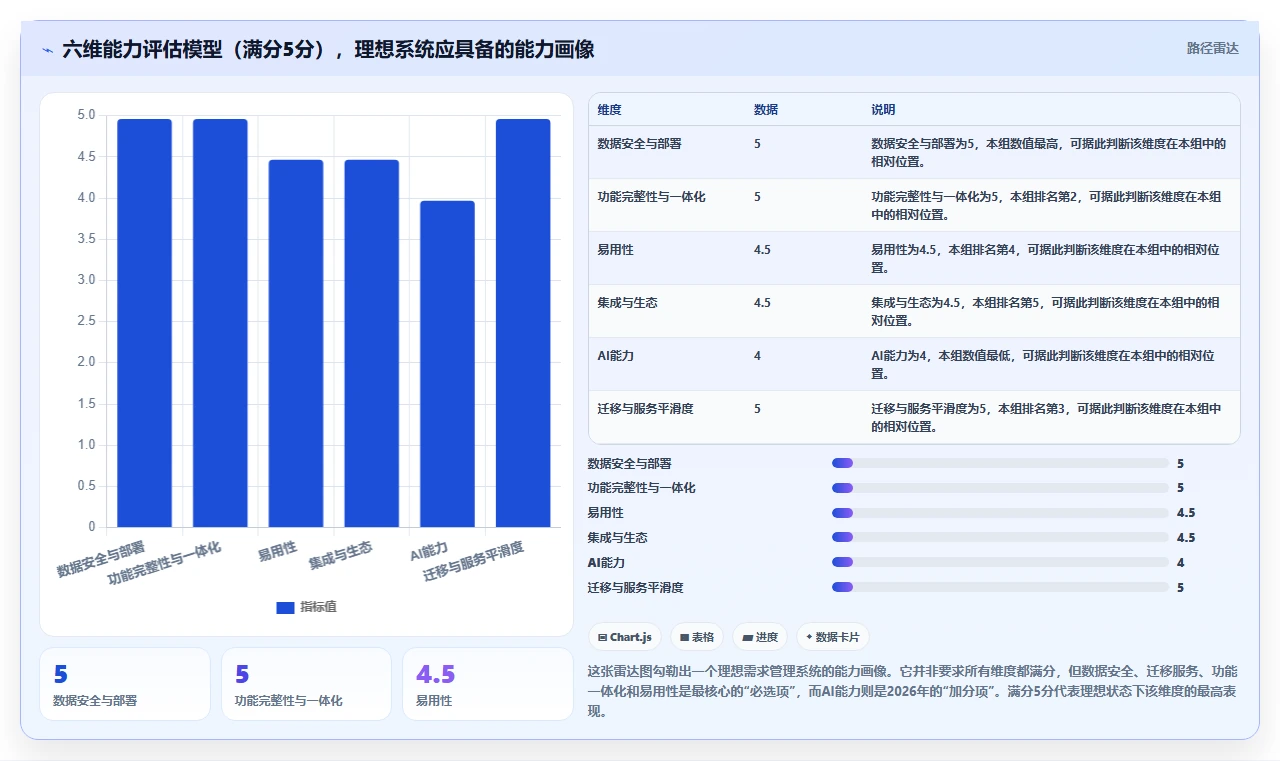
Task: Select the 迁移与服务平滑度 table row name
Action: pos(645,409)
